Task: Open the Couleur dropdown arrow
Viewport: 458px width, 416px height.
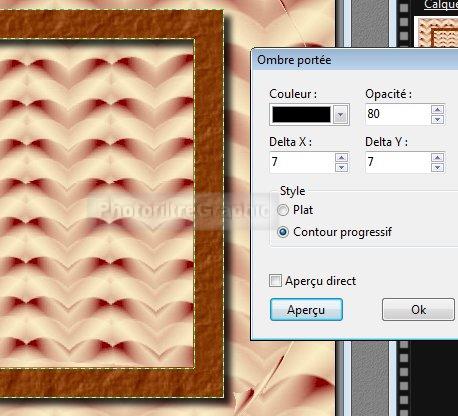Action: pyautogui.click(x=340, y=115)
